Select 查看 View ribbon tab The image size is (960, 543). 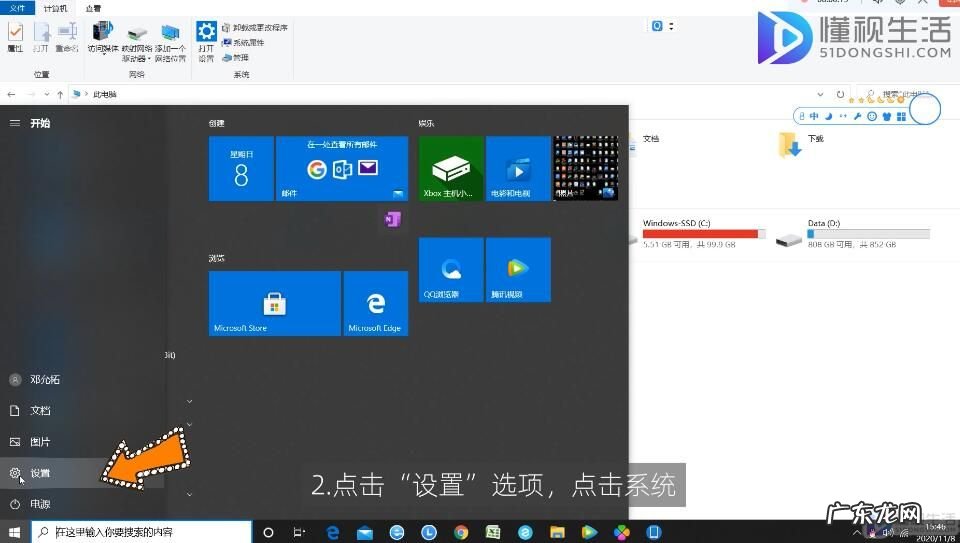point(93,9)
